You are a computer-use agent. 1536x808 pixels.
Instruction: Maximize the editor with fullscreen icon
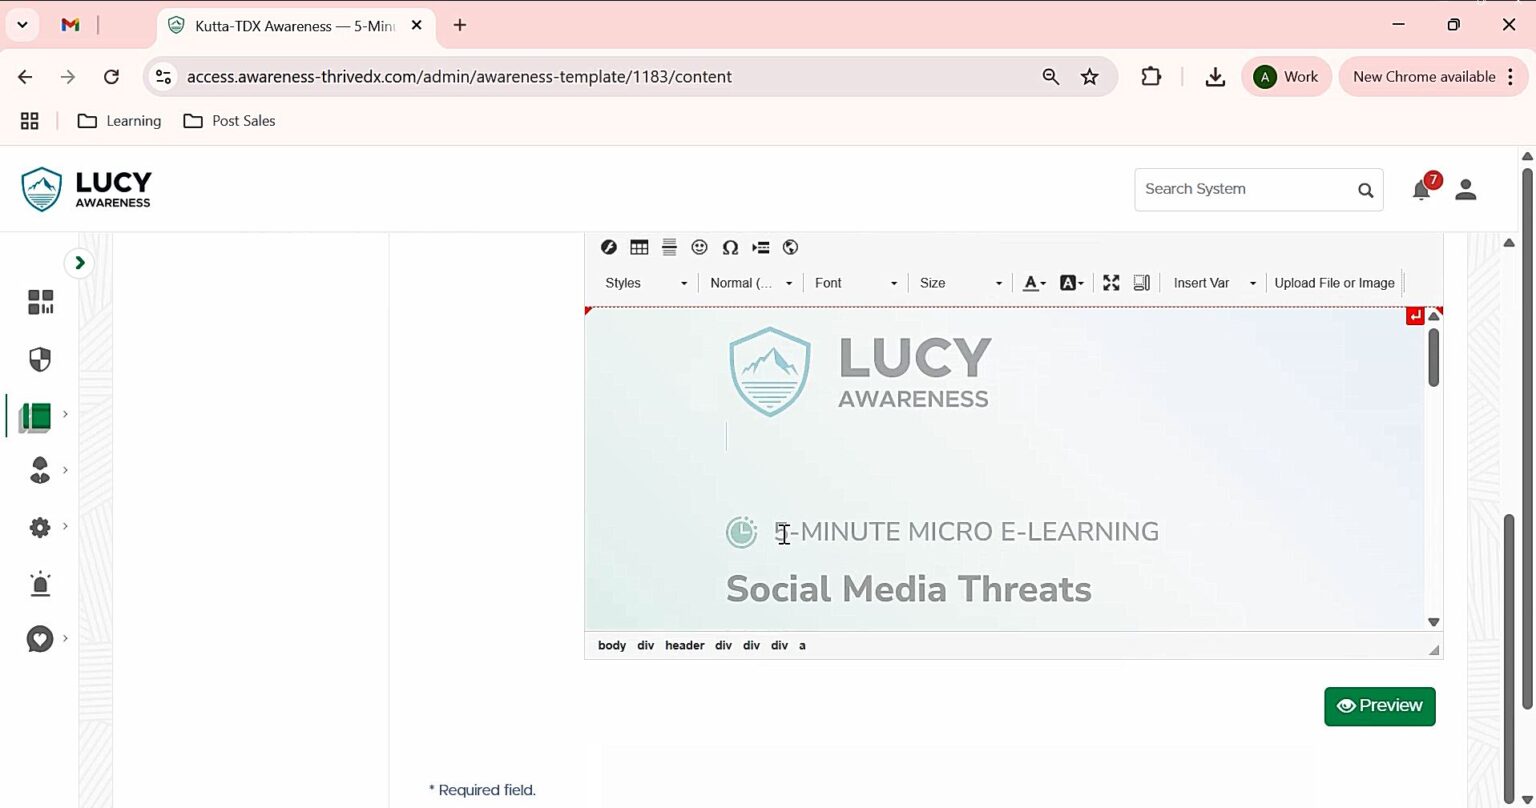click(x=1111, y=283)
